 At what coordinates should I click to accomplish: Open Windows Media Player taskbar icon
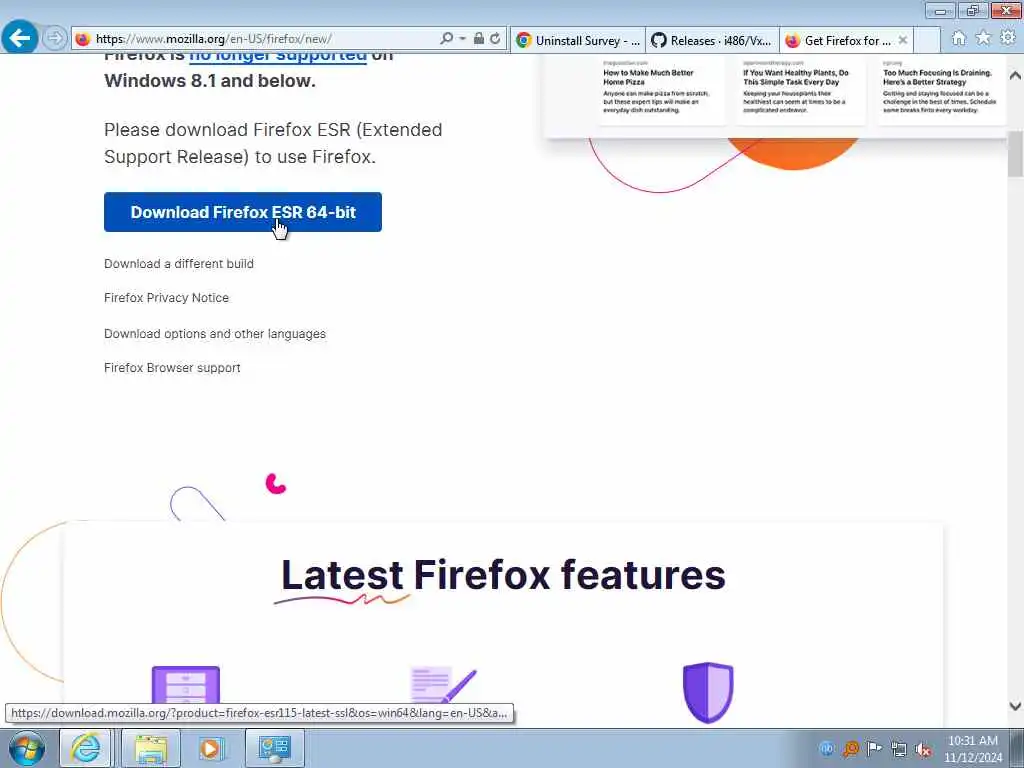click(211, 748)
